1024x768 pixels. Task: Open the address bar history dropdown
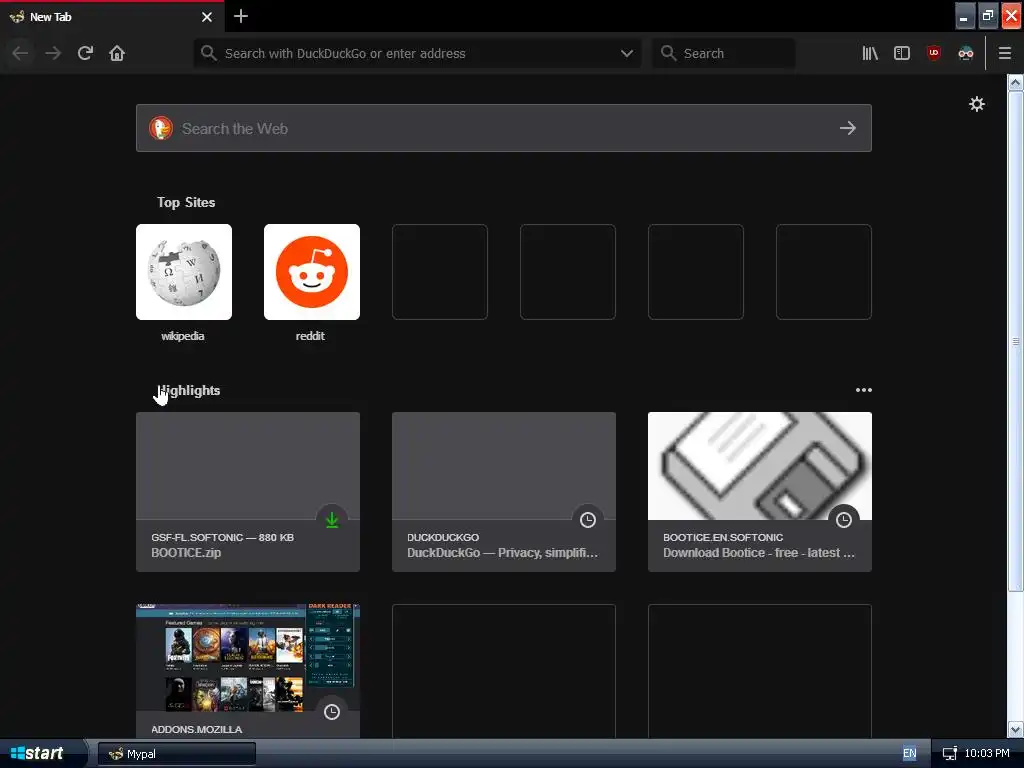pyautogui.click(x=627, y=54)
